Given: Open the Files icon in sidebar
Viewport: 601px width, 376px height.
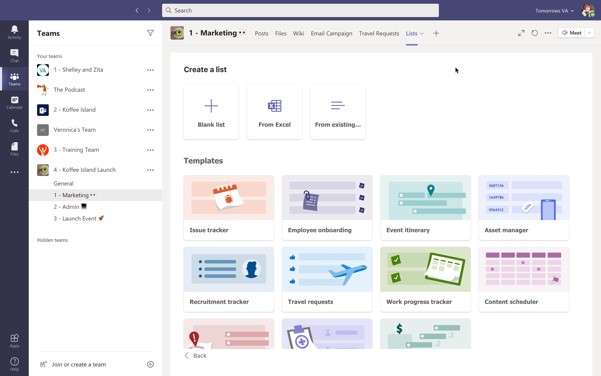Looking at the screenshot, I should click(14, 149).
